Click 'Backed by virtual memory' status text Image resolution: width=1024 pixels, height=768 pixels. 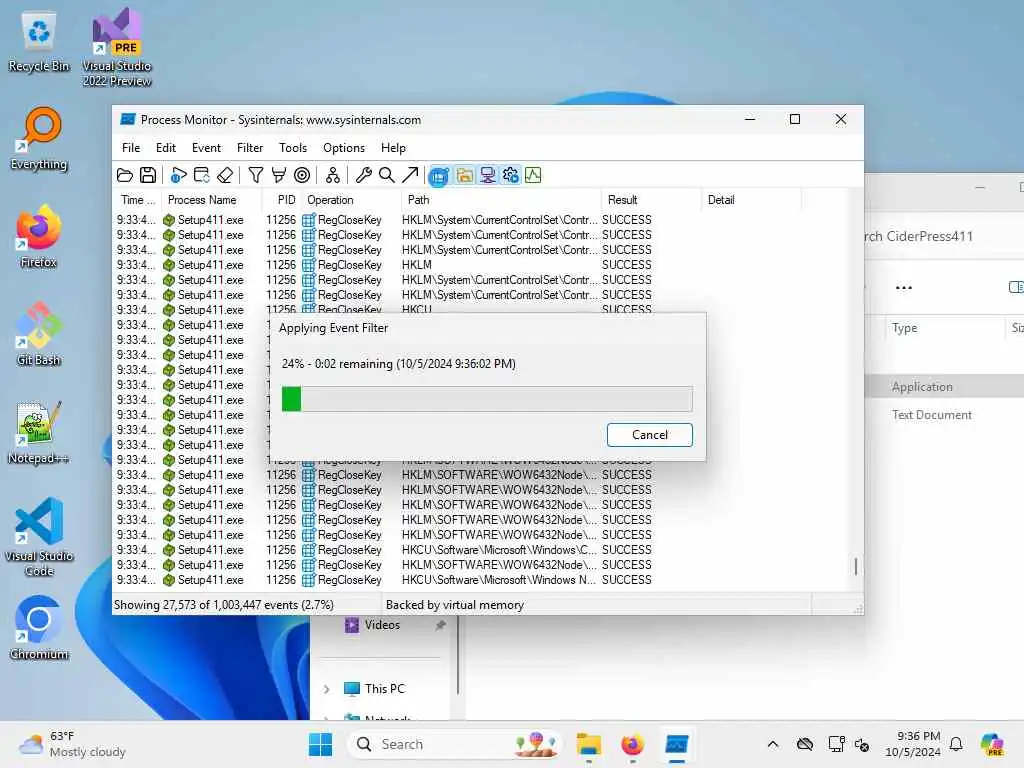[x=455, y=605]
